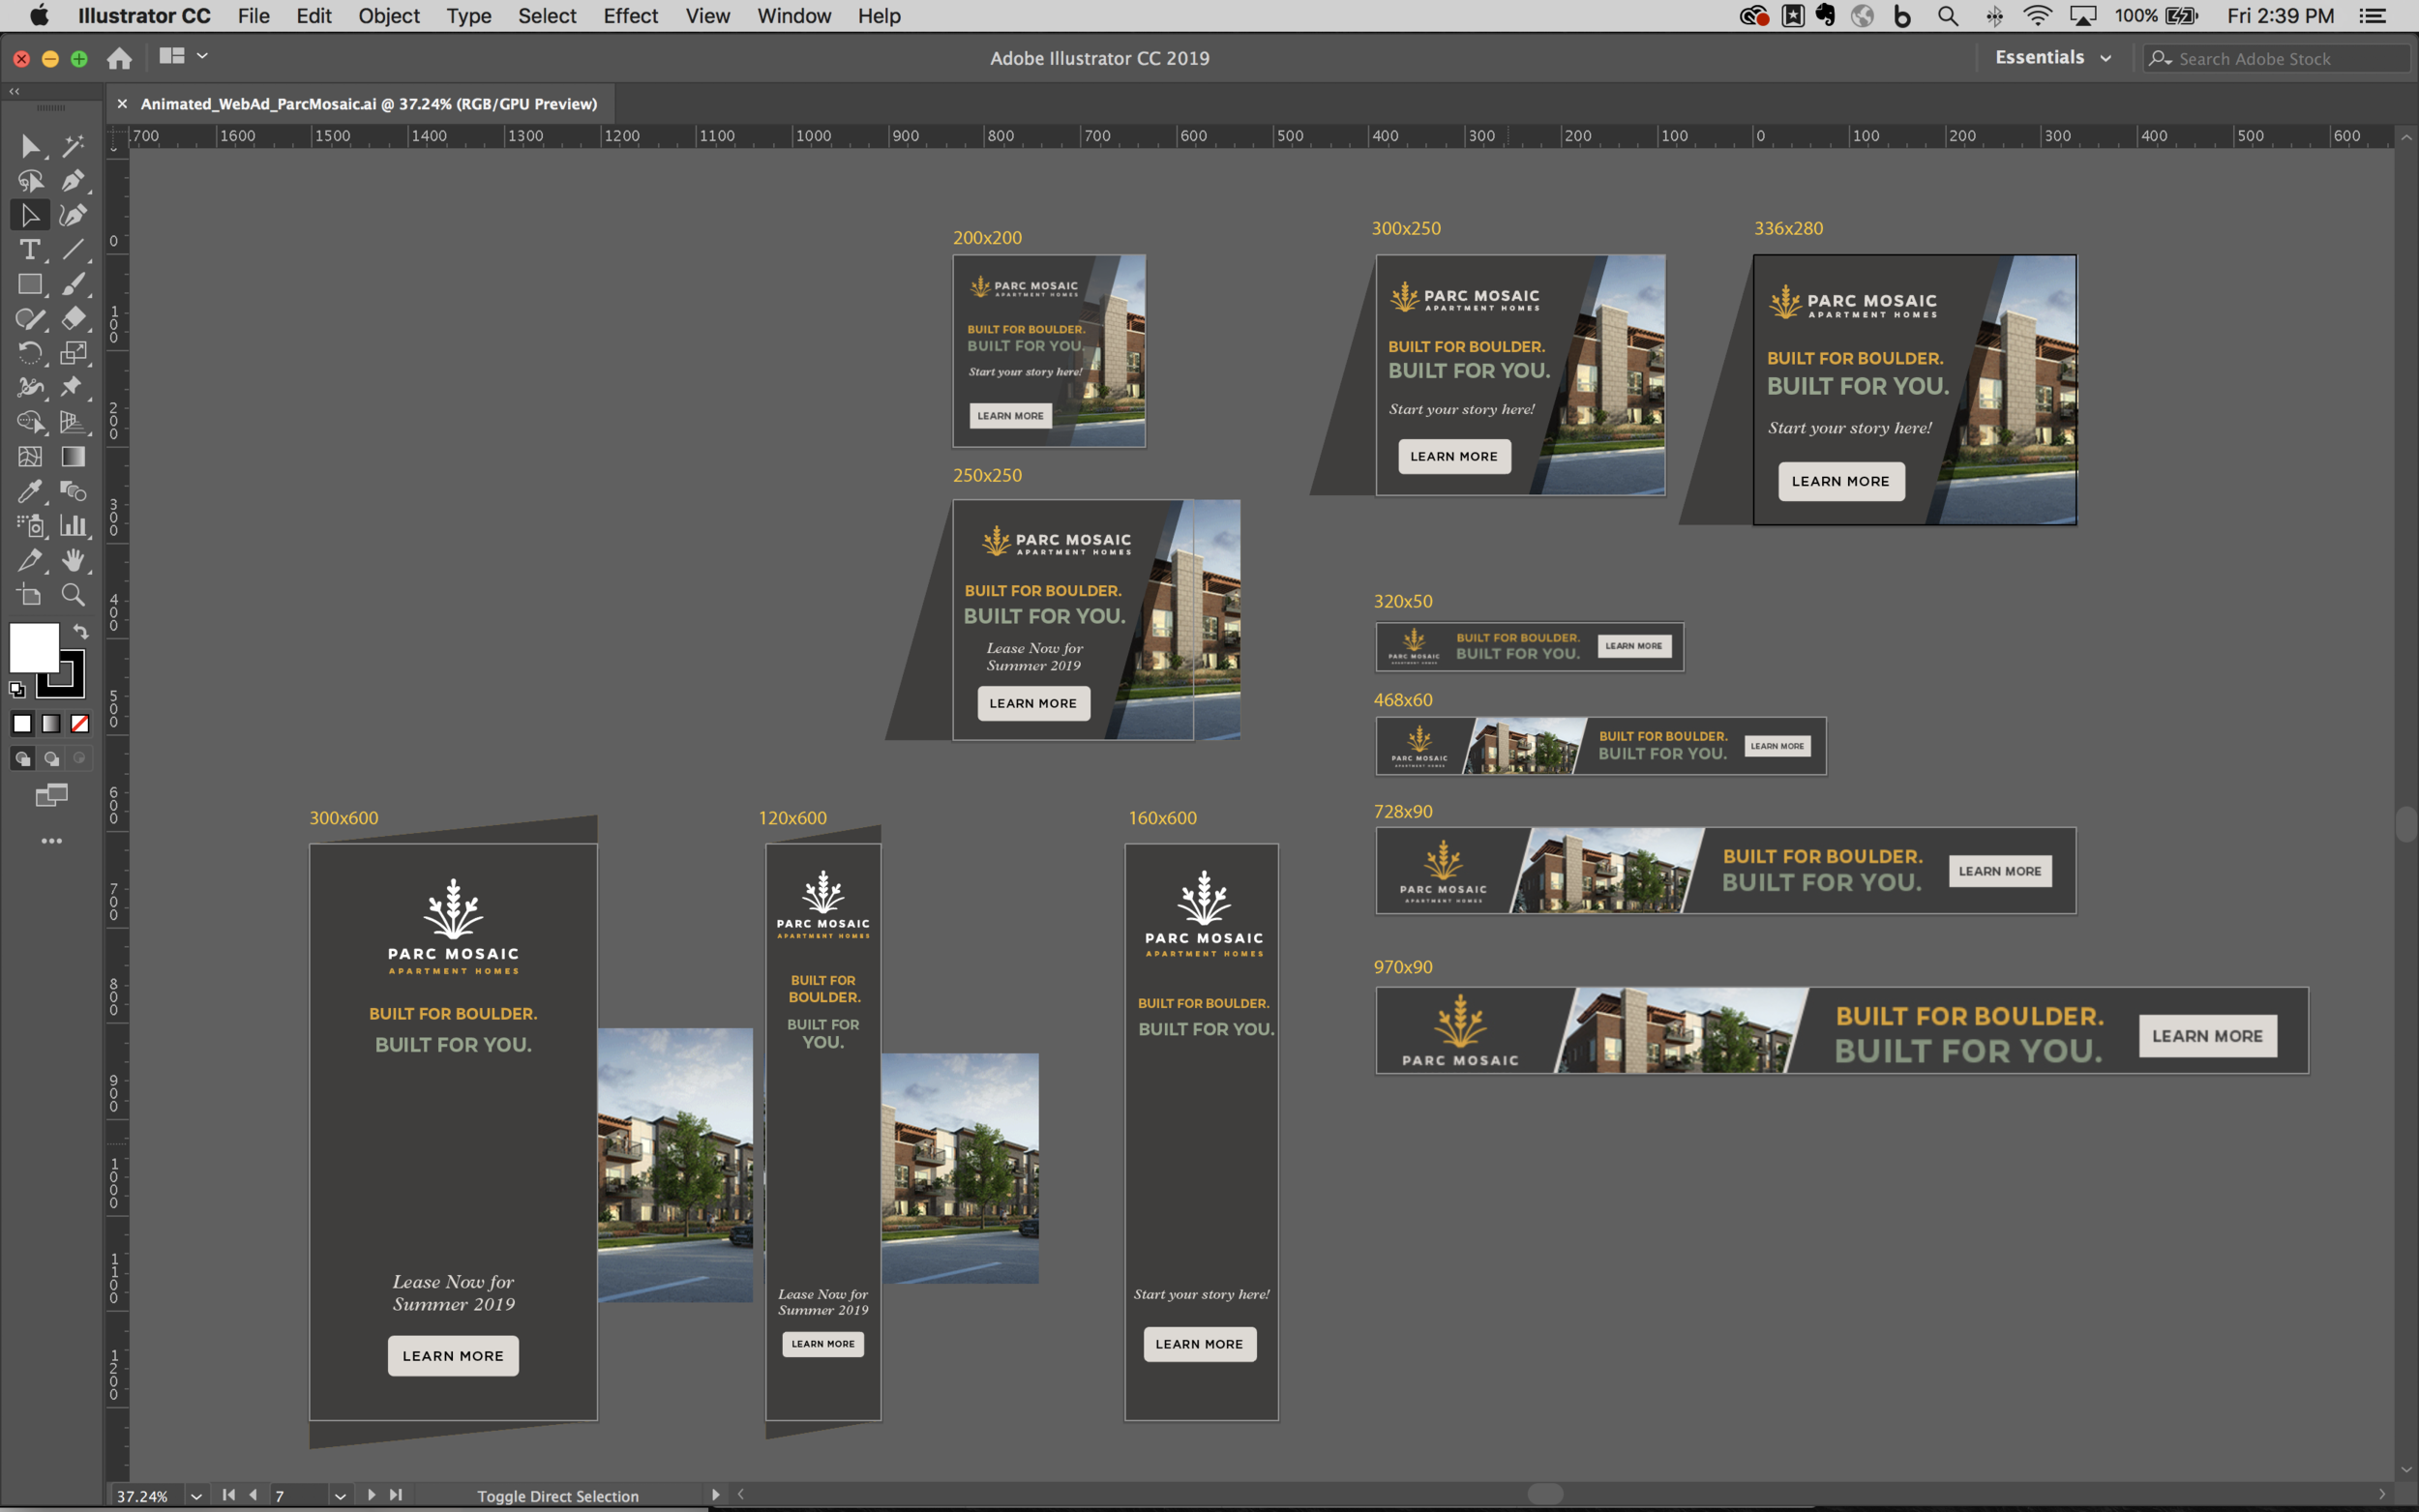Select the Line Segment tool
Viewport: 2419px width, 1512px height.
pos(73,249)
